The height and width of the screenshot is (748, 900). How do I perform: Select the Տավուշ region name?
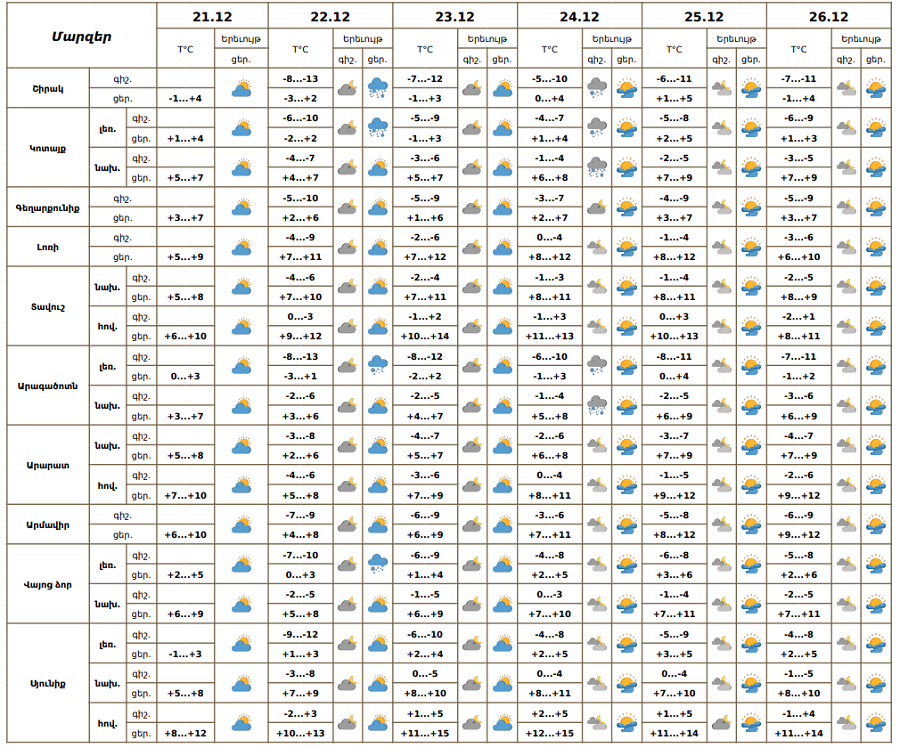coord(48,307)
